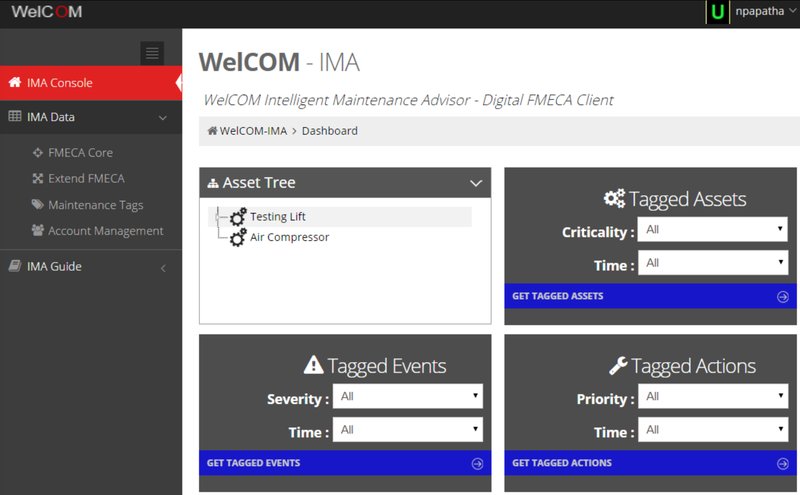Click the green U user avatar
This screenshot has height=495, width=800.
(718, 12)
